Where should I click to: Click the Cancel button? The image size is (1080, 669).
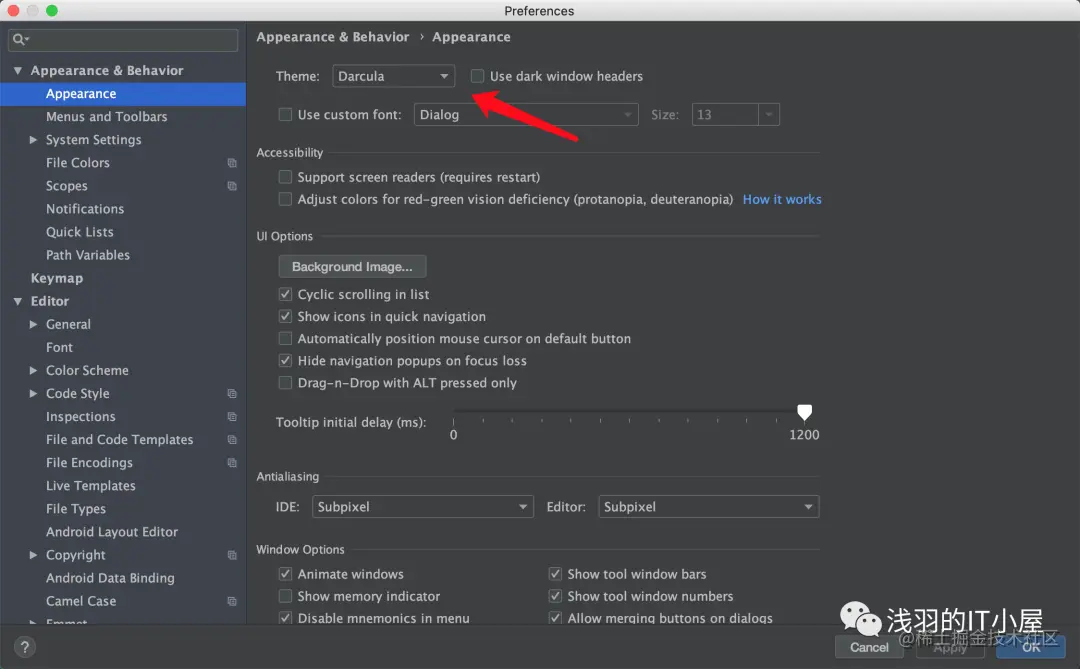[x=869, y=647]
